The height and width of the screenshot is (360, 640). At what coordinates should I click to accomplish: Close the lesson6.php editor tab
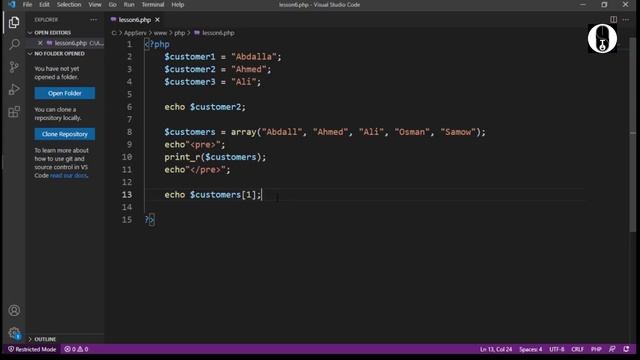[x=158, y=20]
